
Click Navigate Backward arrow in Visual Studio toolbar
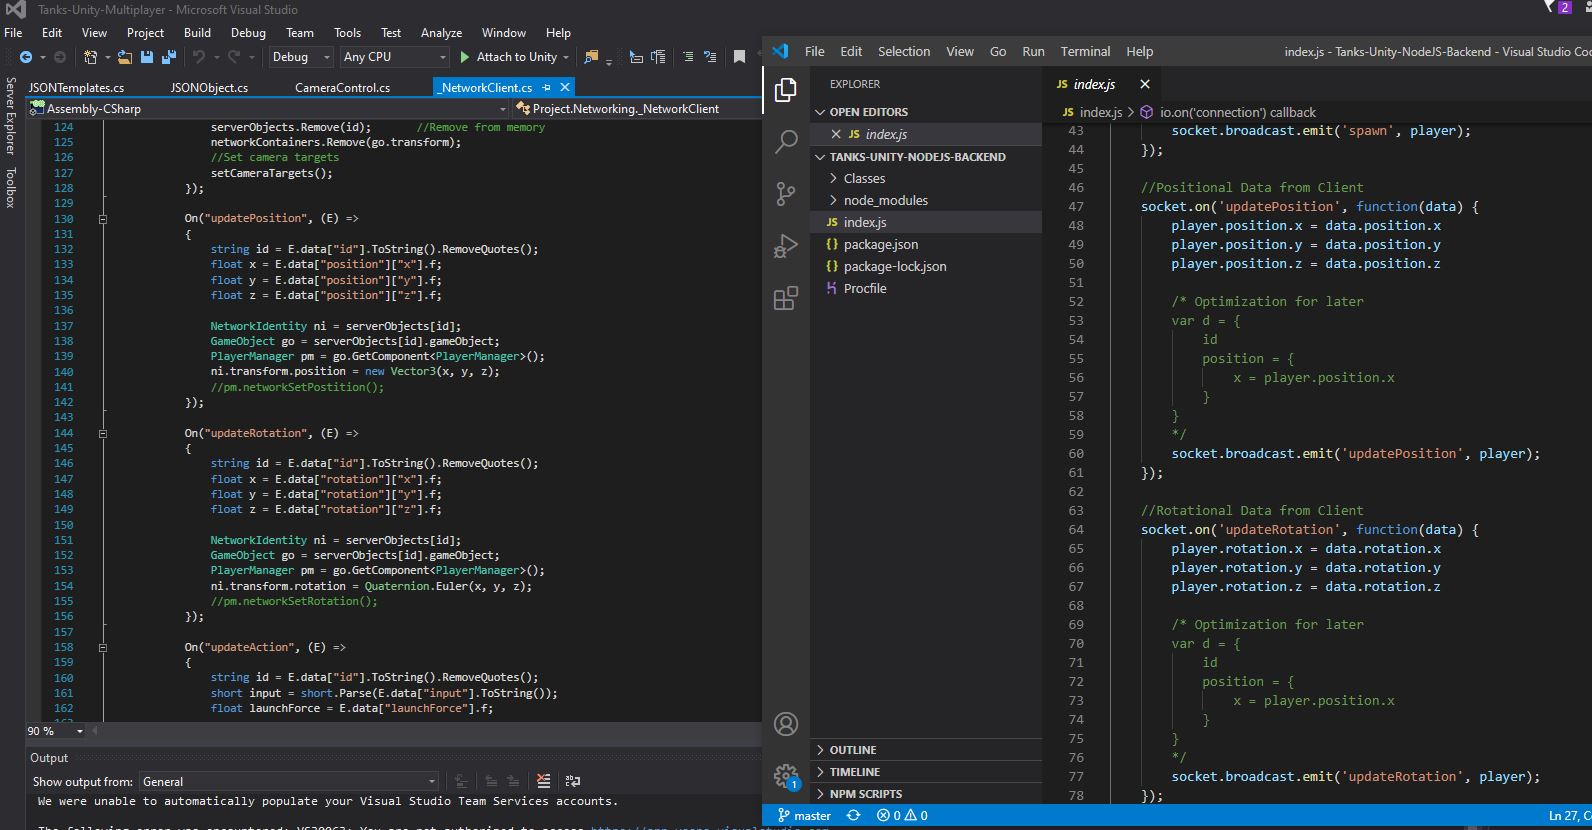pos(26,57)
